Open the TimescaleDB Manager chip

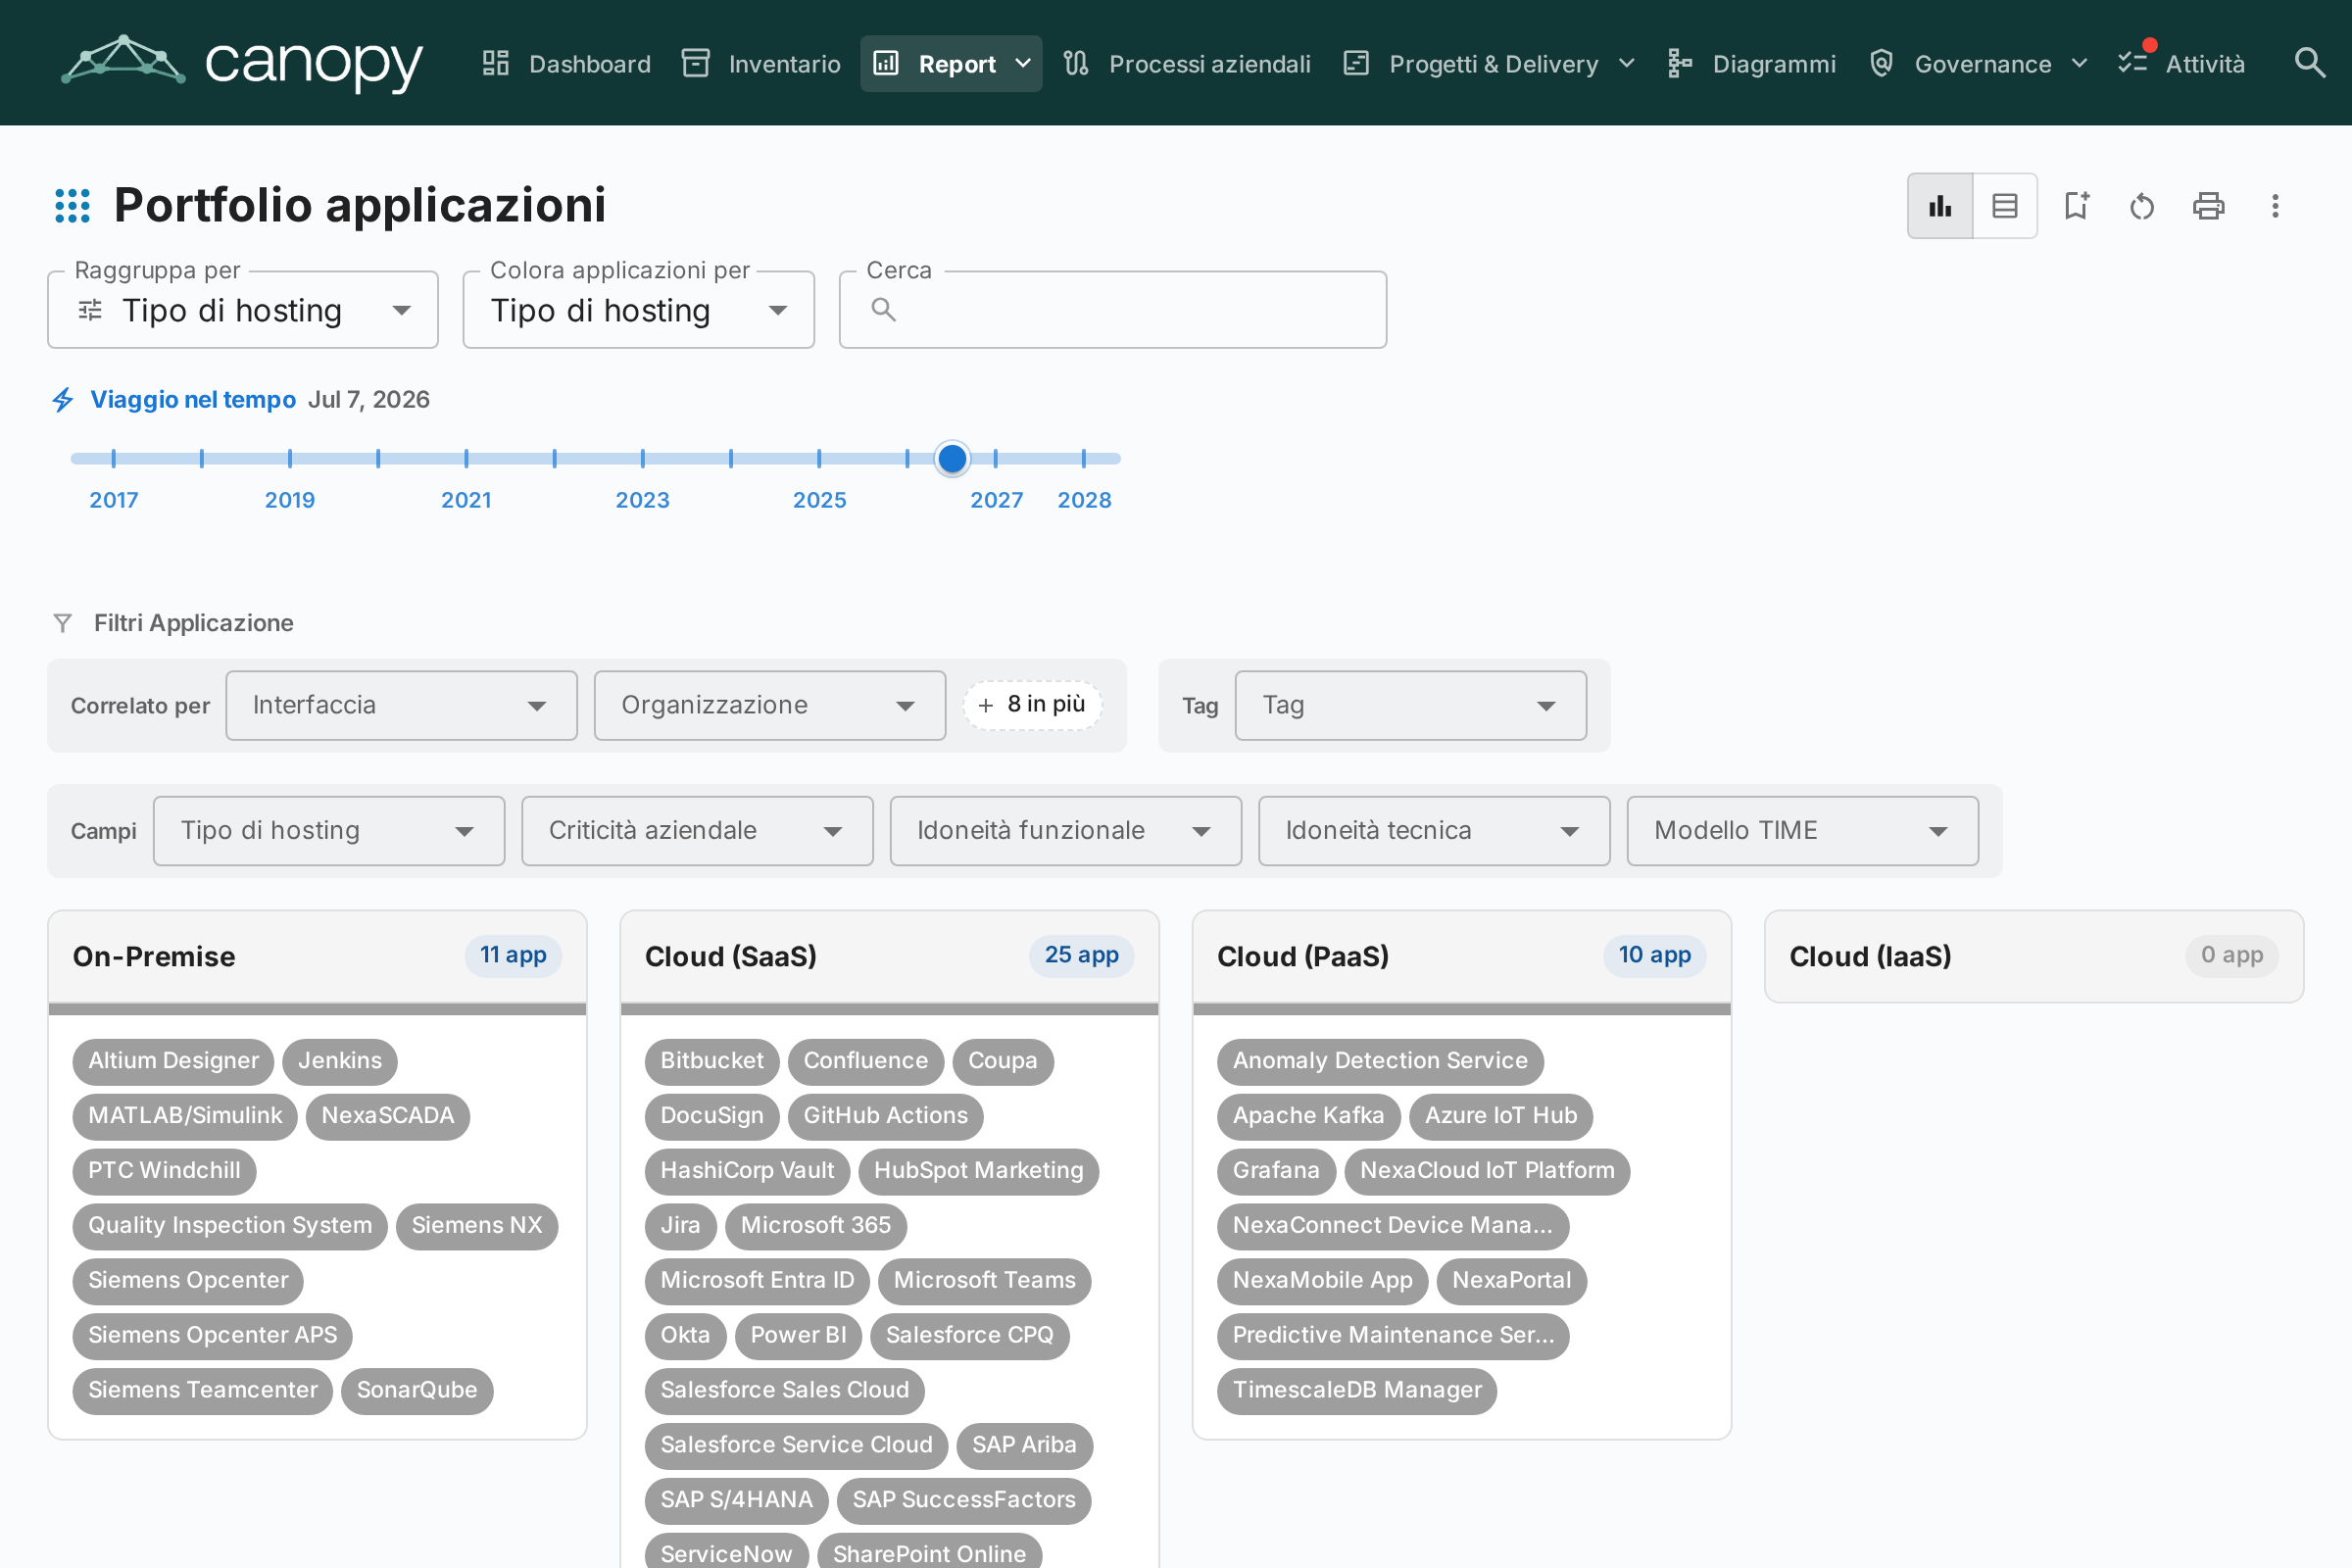[x=1357, y=1390]
